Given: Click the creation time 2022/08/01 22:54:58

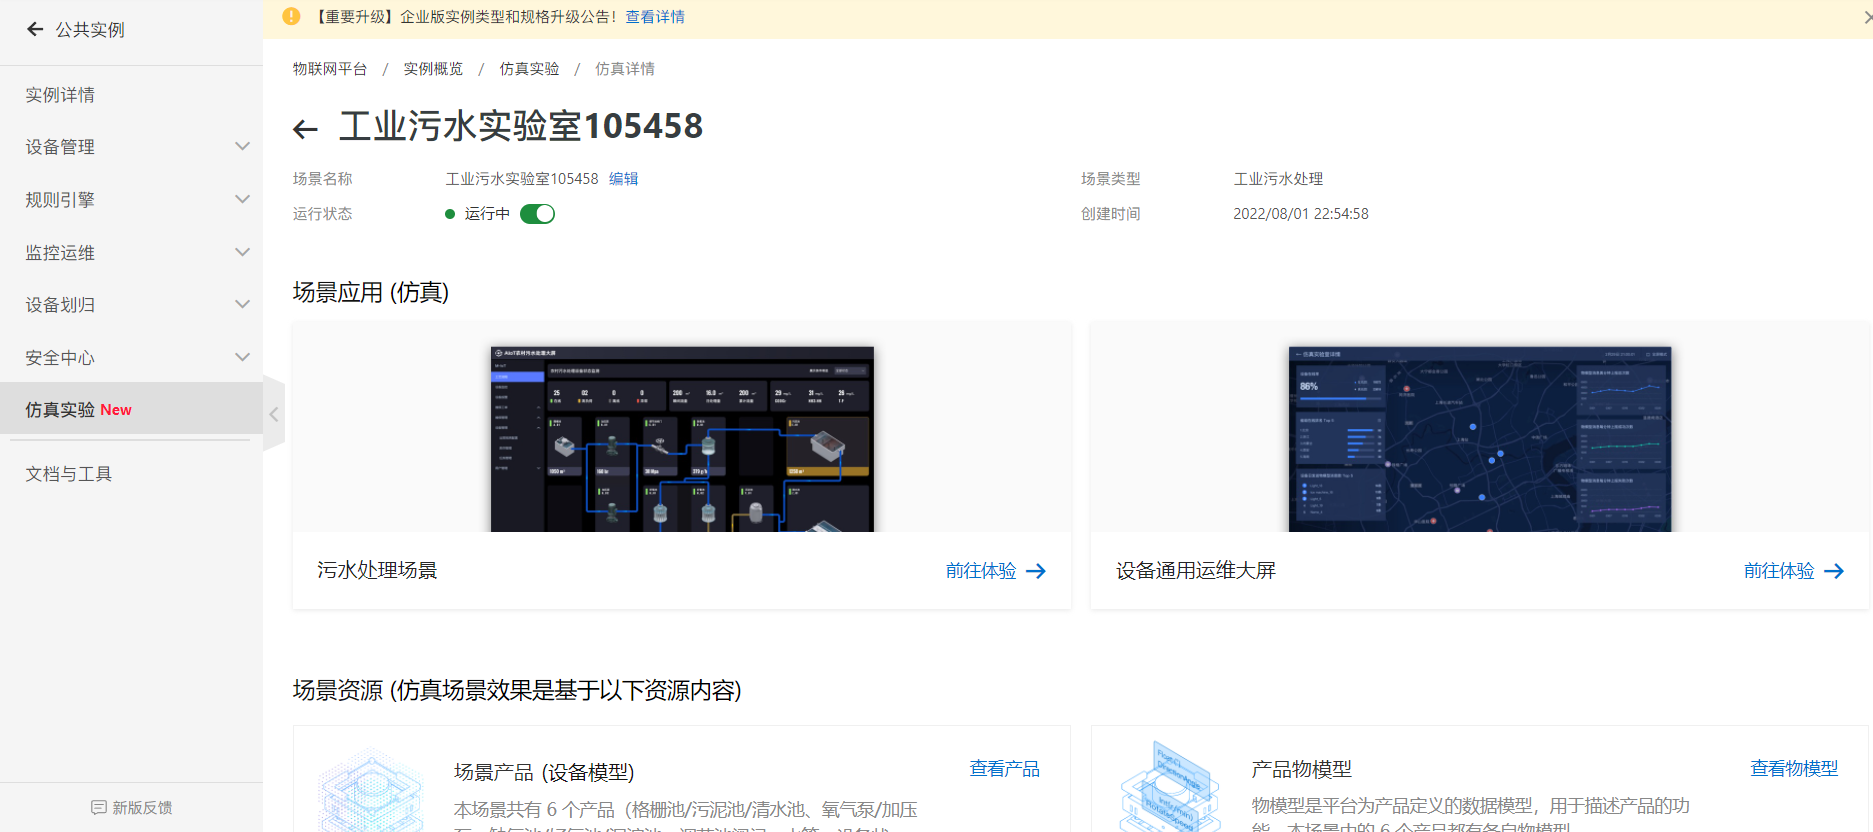Looking at the screenshot, I should pyautogui.click(x=1301, y=214).
